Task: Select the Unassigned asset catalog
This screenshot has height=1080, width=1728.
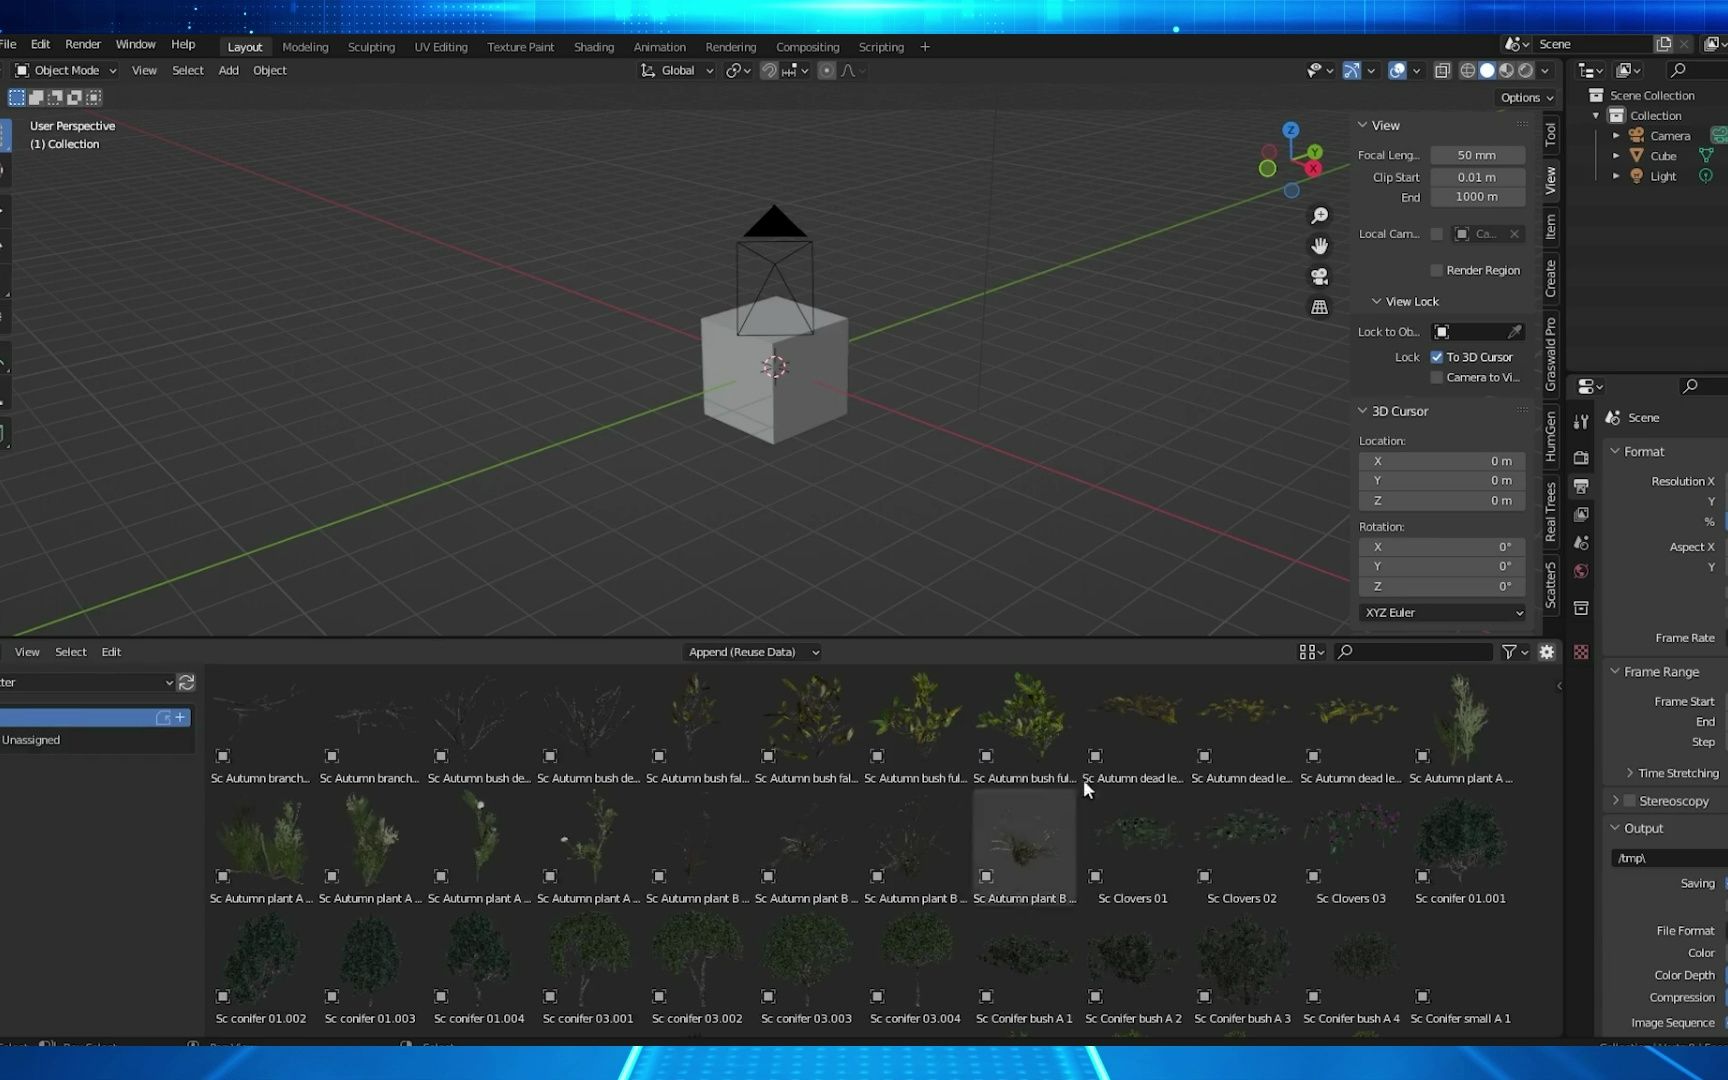Action: [32, 740]
